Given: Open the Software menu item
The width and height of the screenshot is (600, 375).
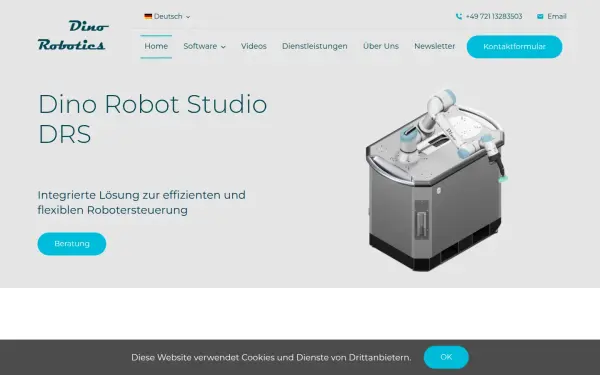Looking at the screenshot, I should 200,46.
